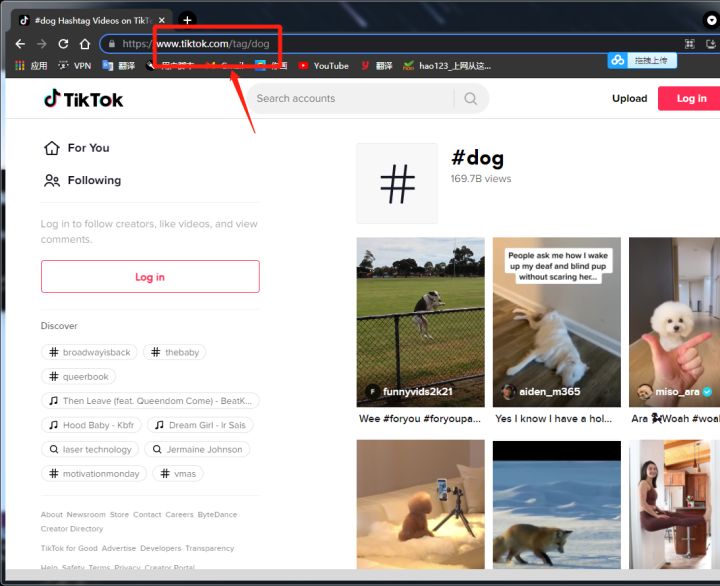Screen dimensions: 720x586
Task: Click the browser back arrow
Action: click(20, 44)
